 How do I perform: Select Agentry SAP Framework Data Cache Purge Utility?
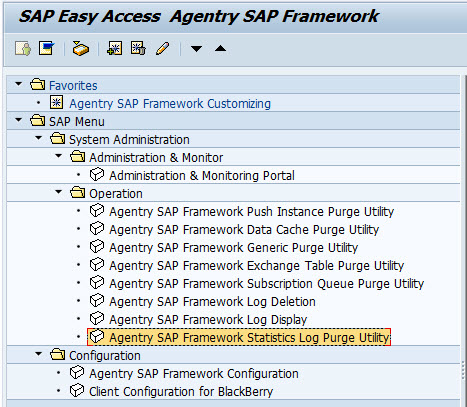244,230
